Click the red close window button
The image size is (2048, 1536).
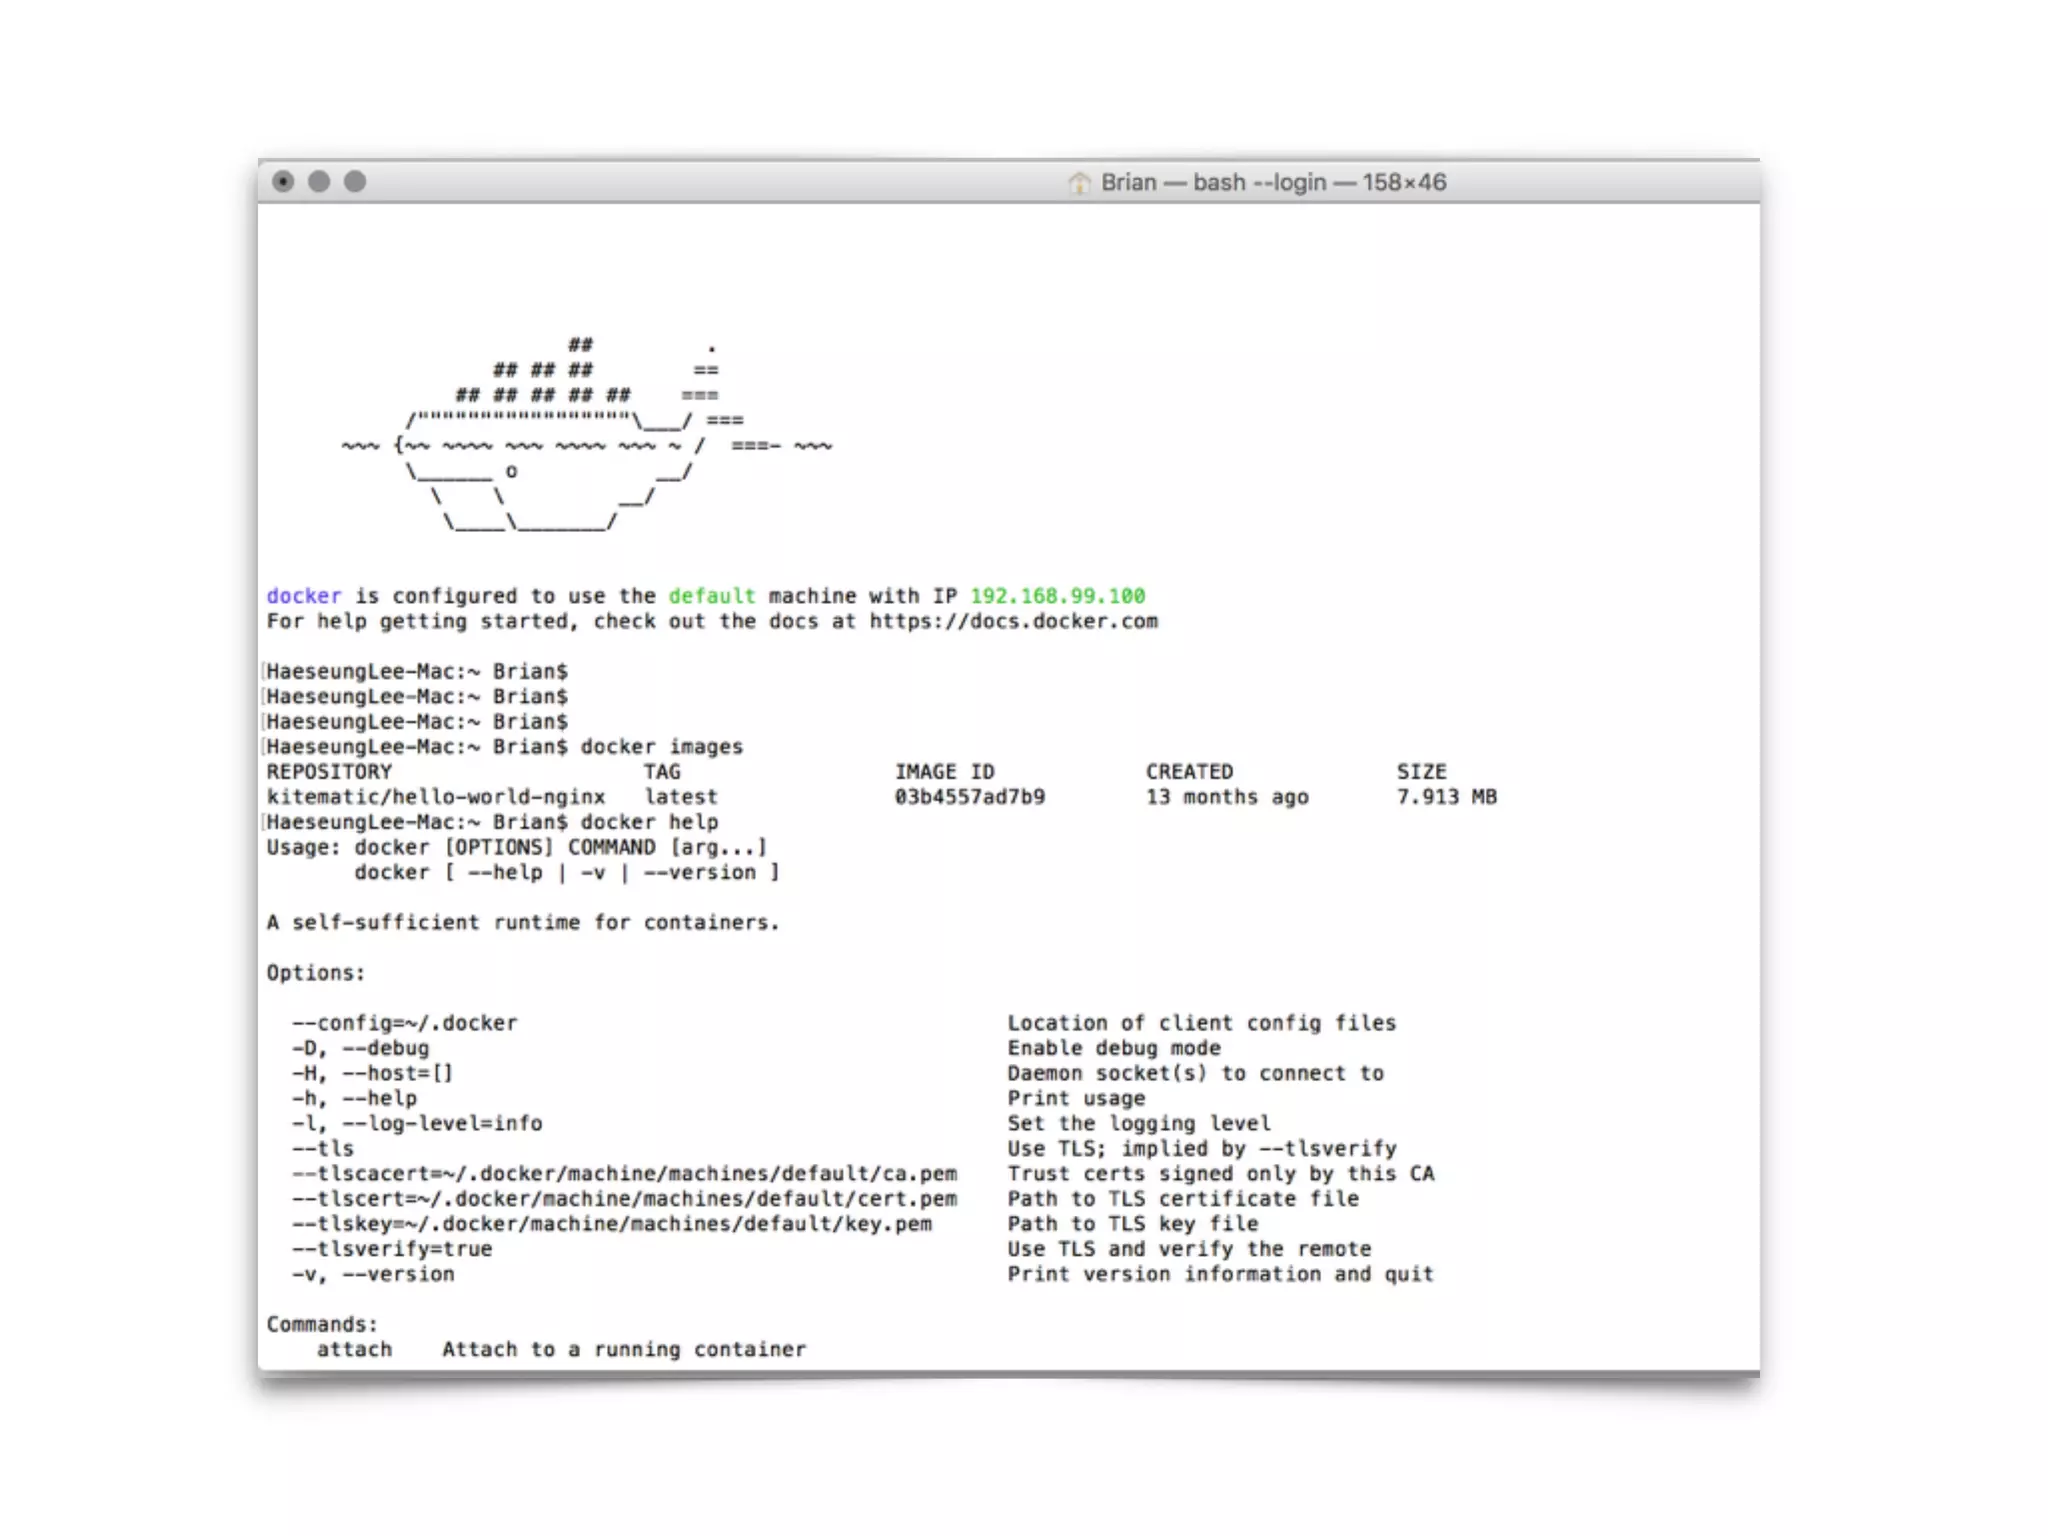(283, 181)
